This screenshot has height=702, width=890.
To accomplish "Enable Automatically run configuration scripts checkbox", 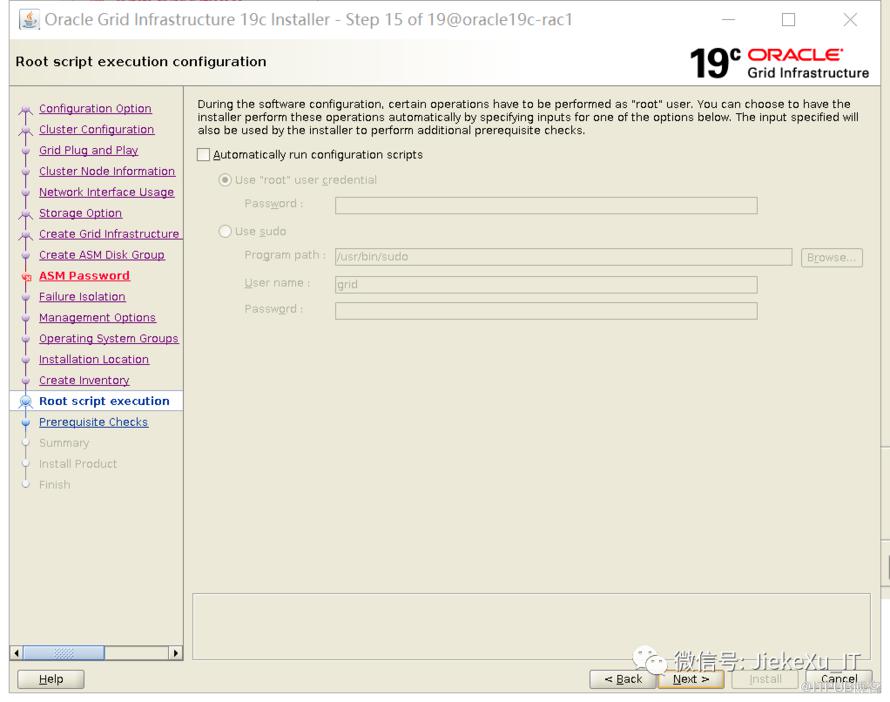I will tap(203, 155).
